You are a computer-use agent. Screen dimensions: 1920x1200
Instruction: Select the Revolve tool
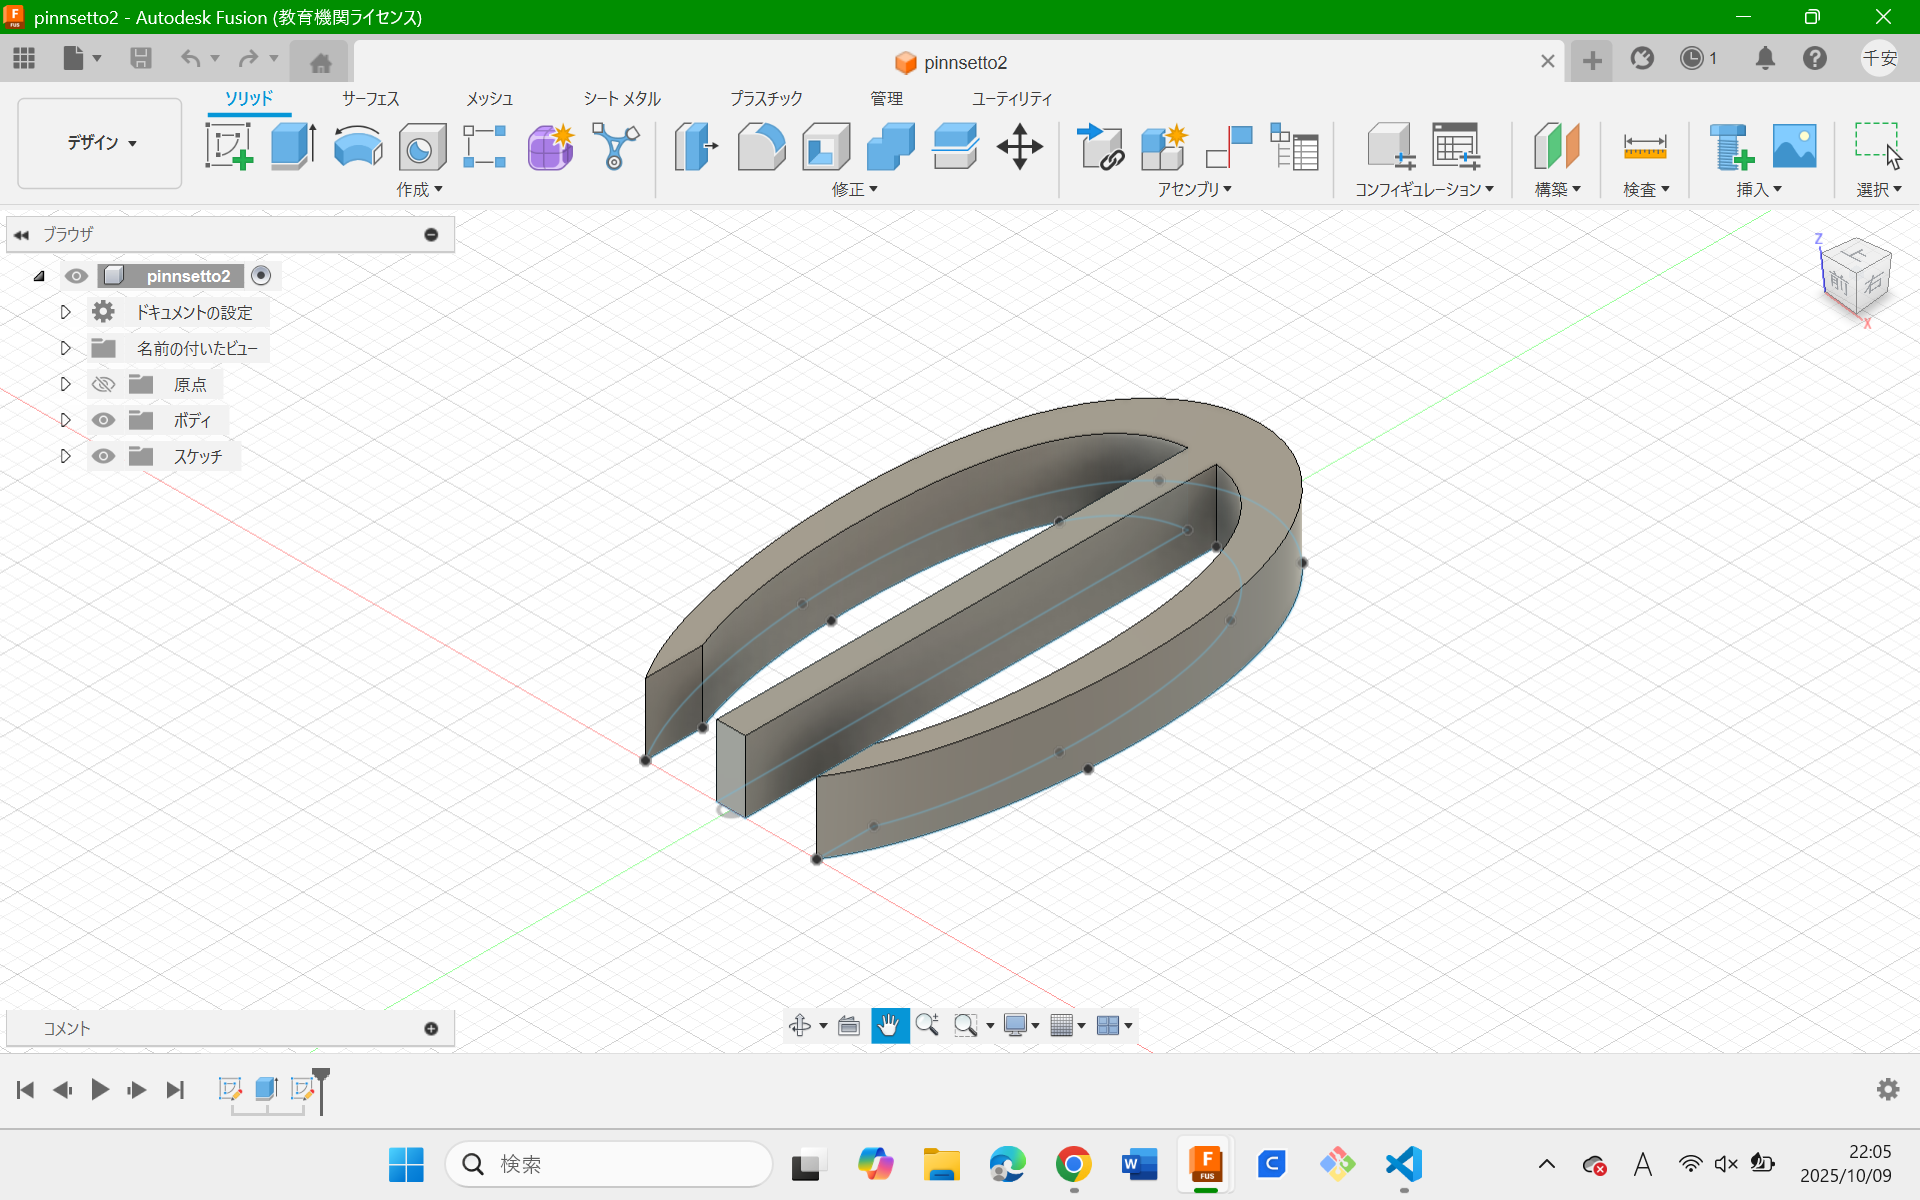(357, 146)
